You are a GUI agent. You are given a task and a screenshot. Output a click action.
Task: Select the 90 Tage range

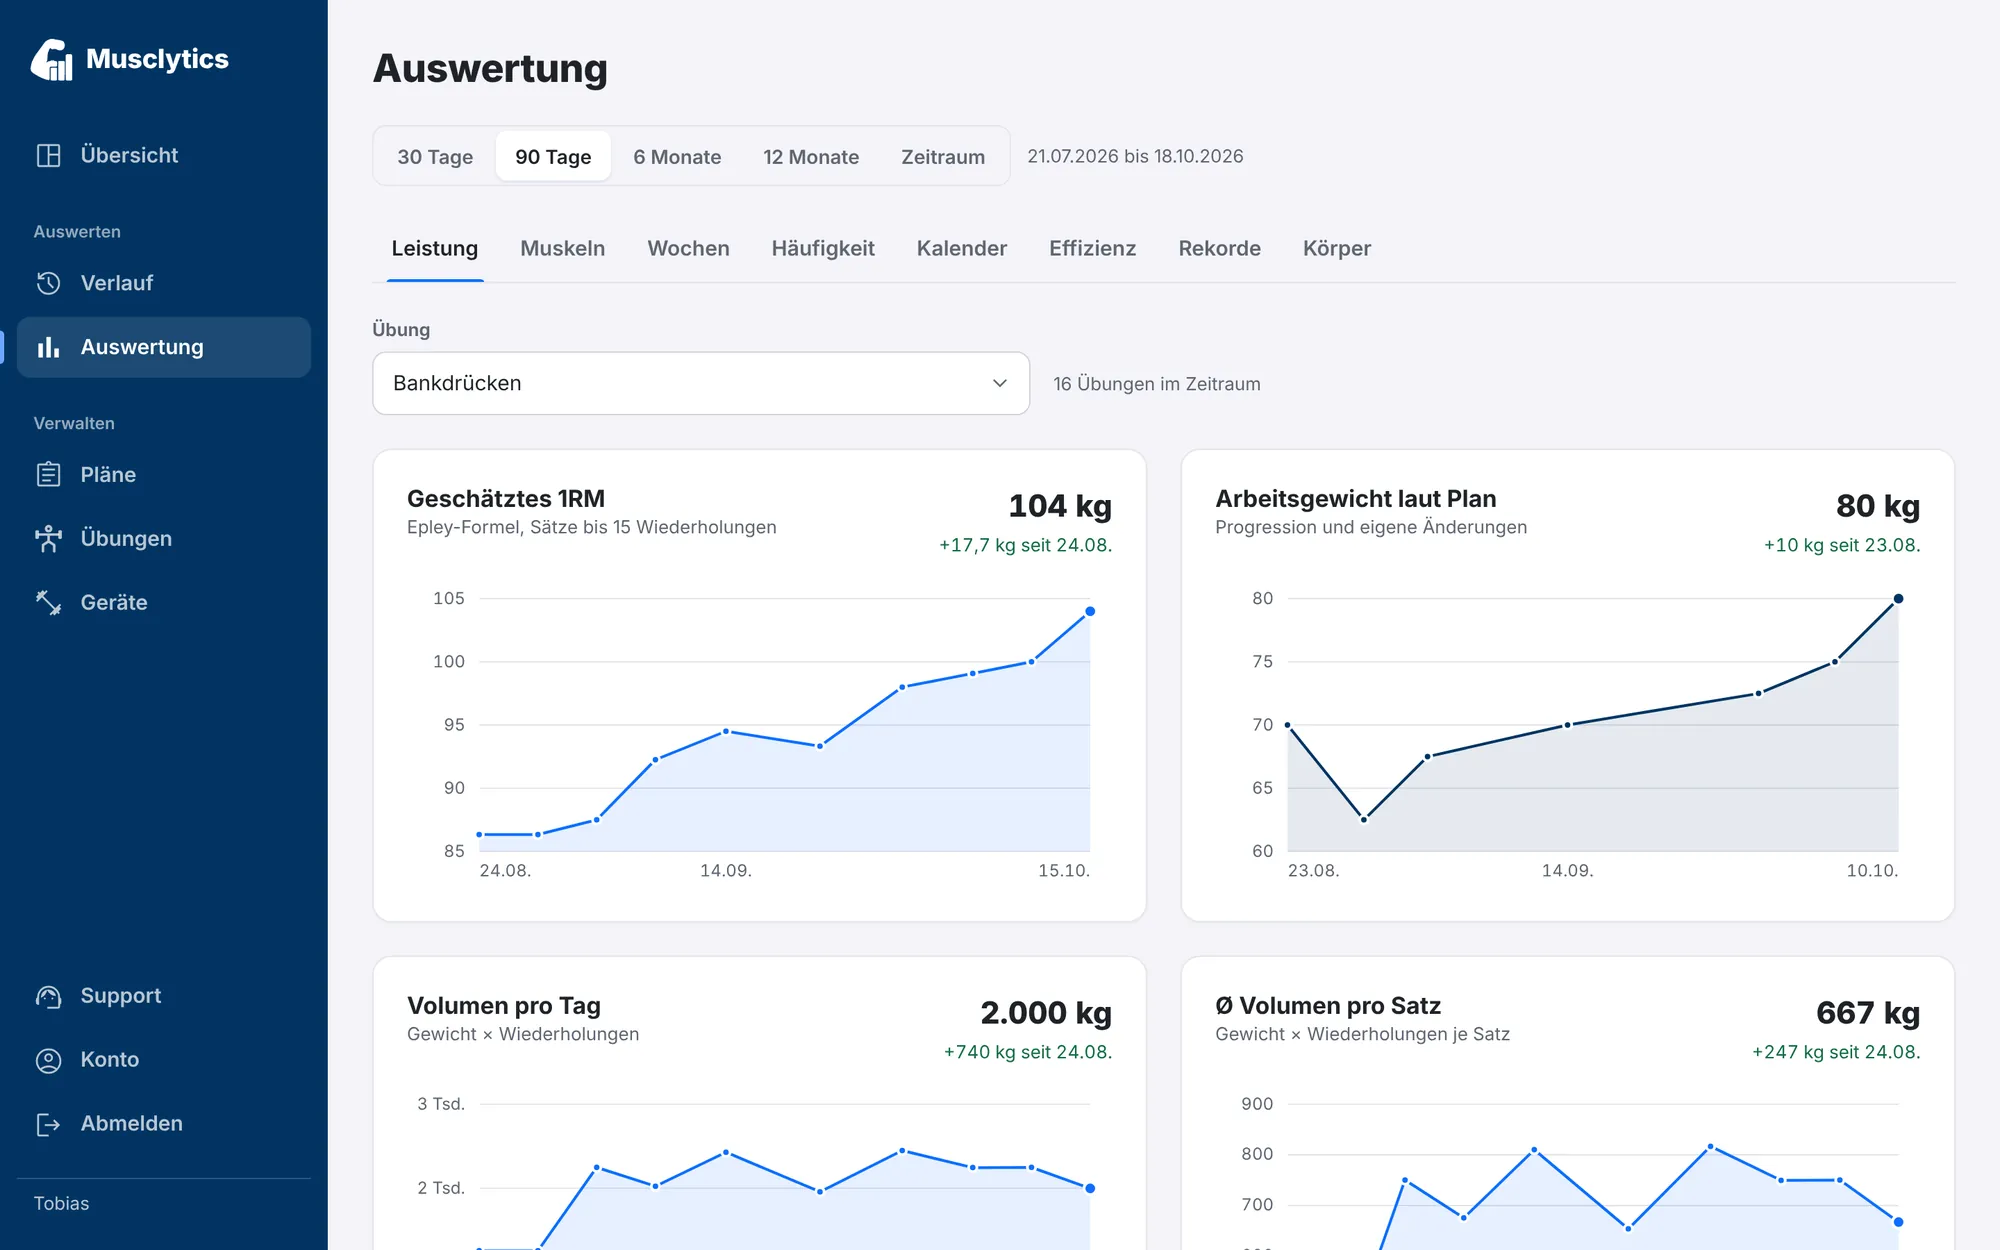[553, 156]
